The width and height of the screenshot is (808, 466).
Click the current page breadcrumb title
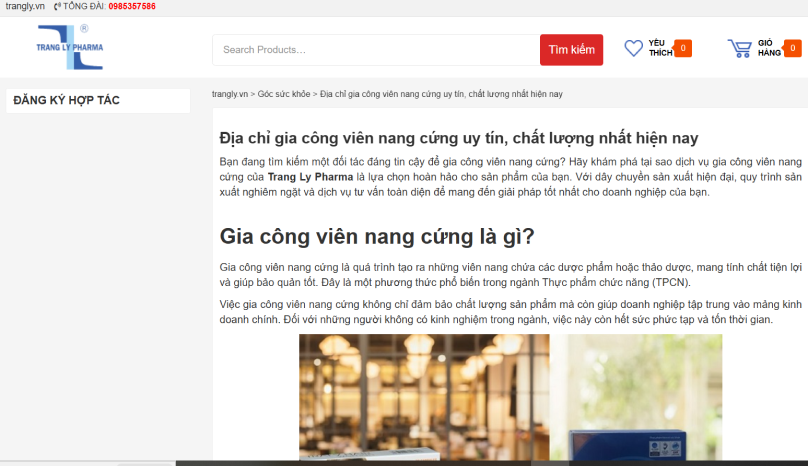coord(441,93)
